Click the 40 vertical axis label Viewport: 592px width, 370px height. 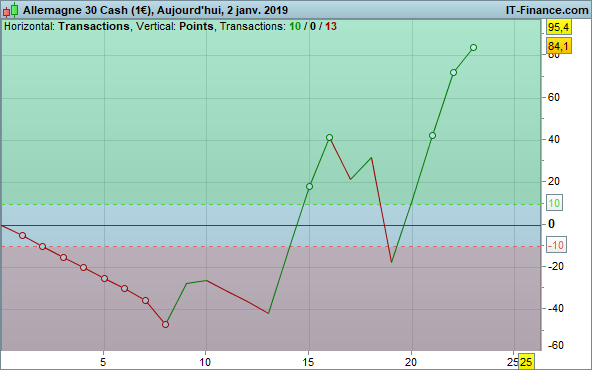(554, 139)
